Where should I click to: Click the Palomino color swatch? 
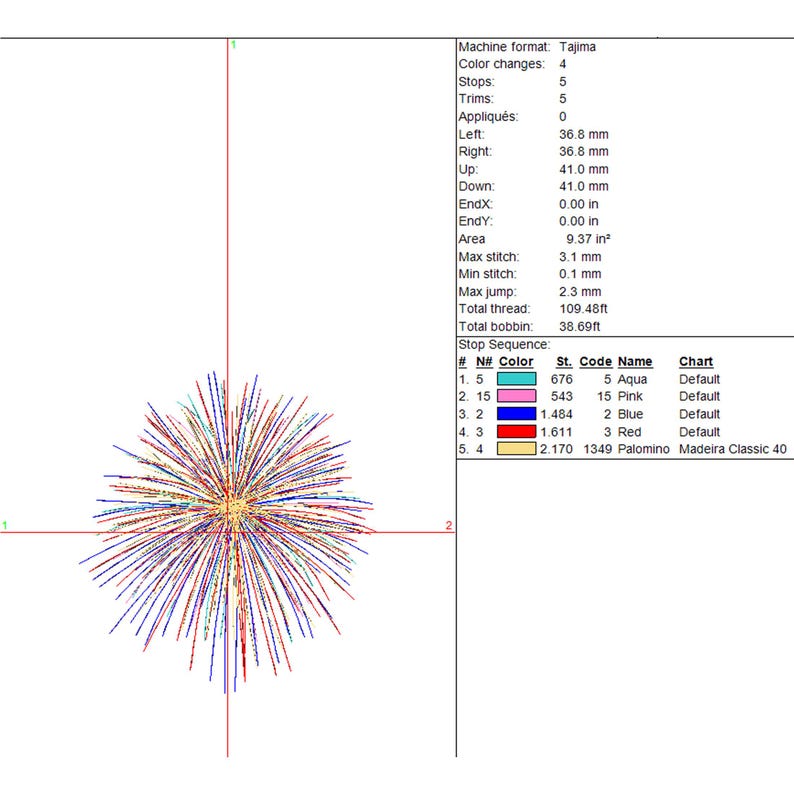[516, 449]
